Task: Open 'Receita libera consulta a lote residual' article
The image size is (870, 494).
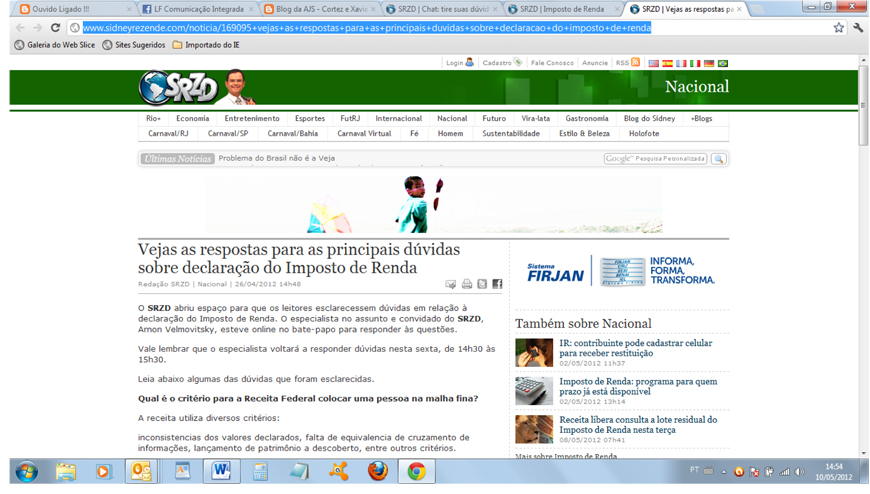Action: pos(638,425)
